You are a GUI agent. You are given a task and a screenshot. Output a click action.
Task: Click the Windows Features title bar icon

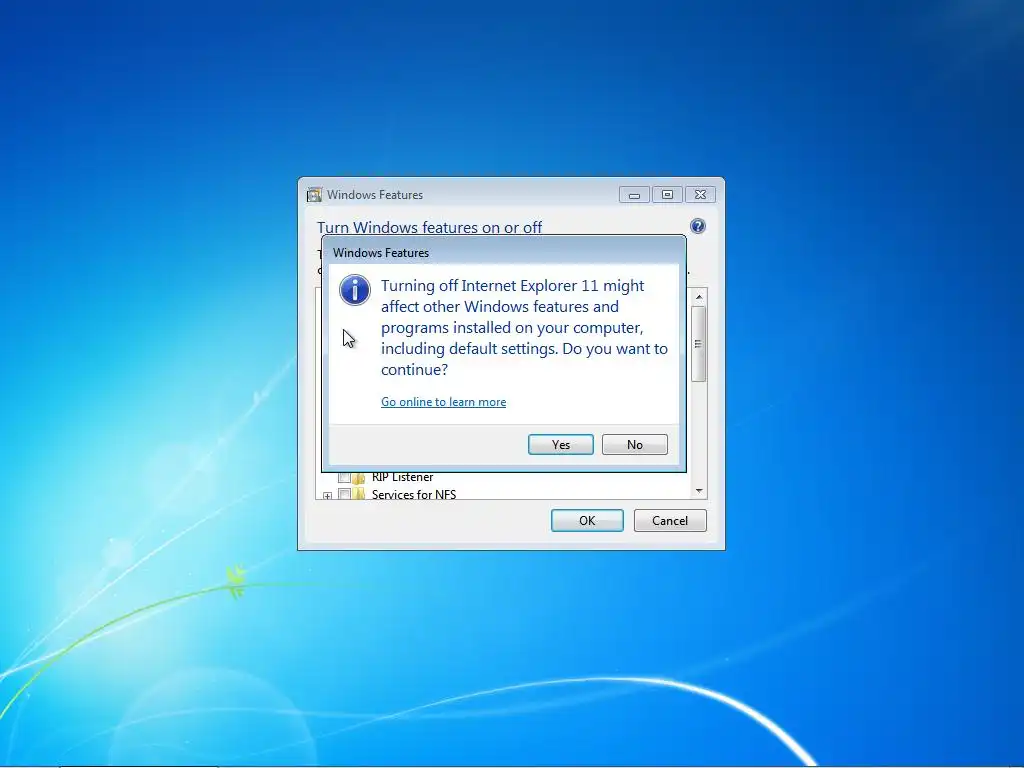coord(314,195)
